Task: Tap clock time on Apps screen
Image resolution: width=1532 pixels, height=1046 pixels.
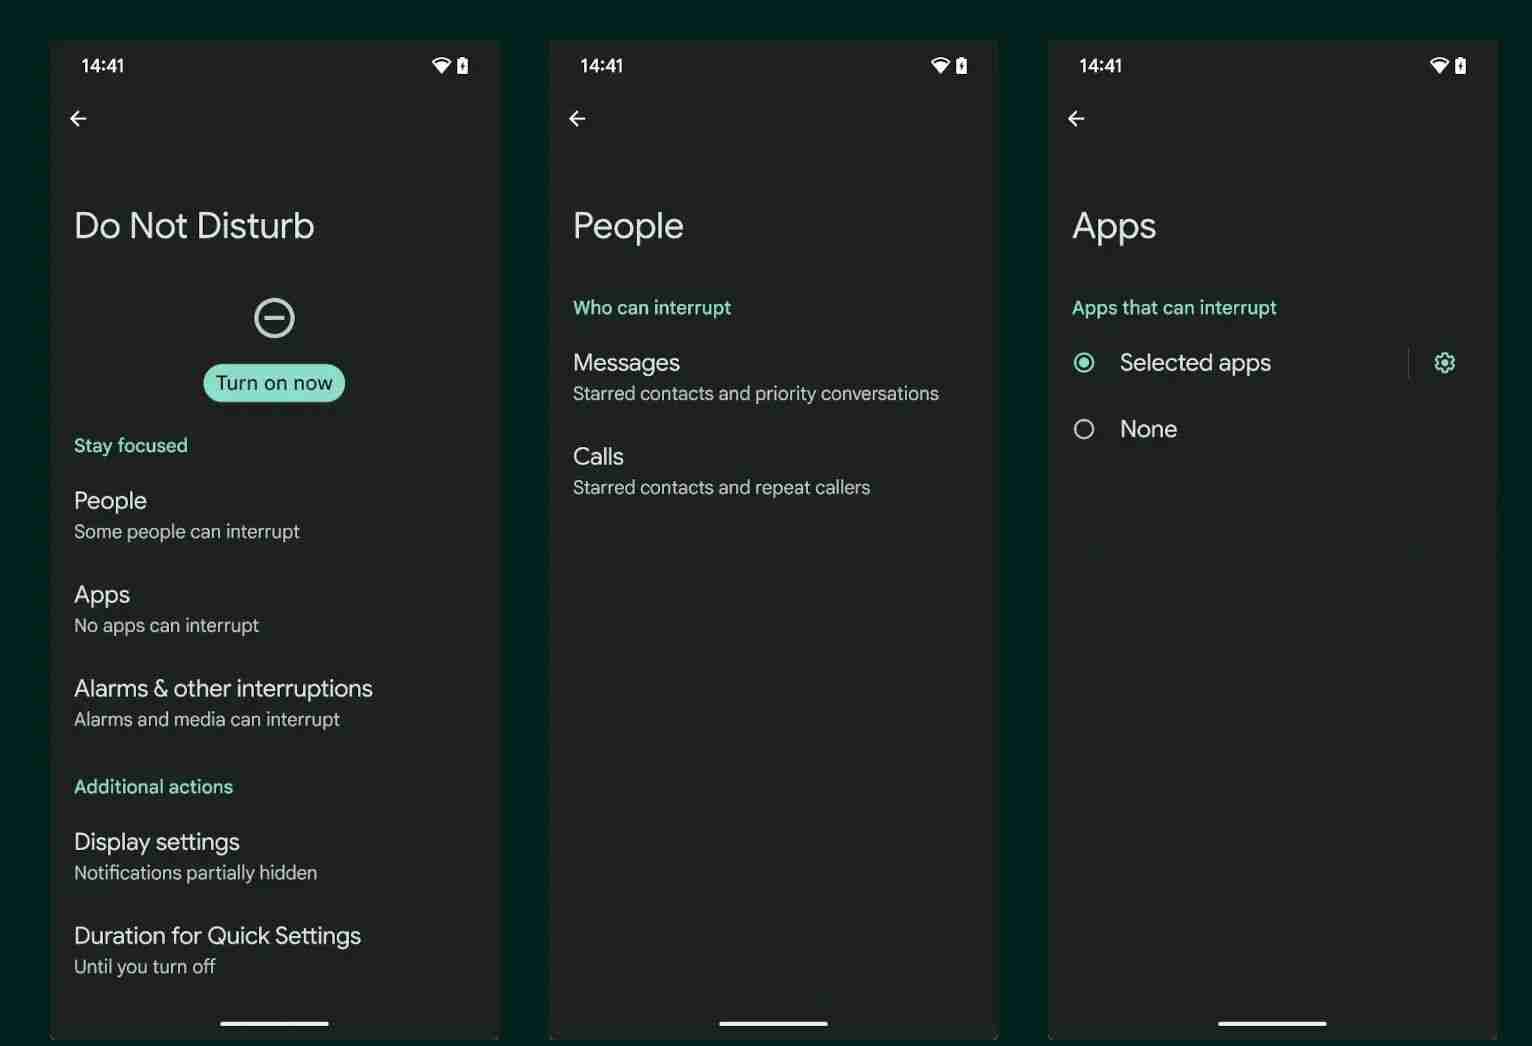Action: [x=1101, y=66]
